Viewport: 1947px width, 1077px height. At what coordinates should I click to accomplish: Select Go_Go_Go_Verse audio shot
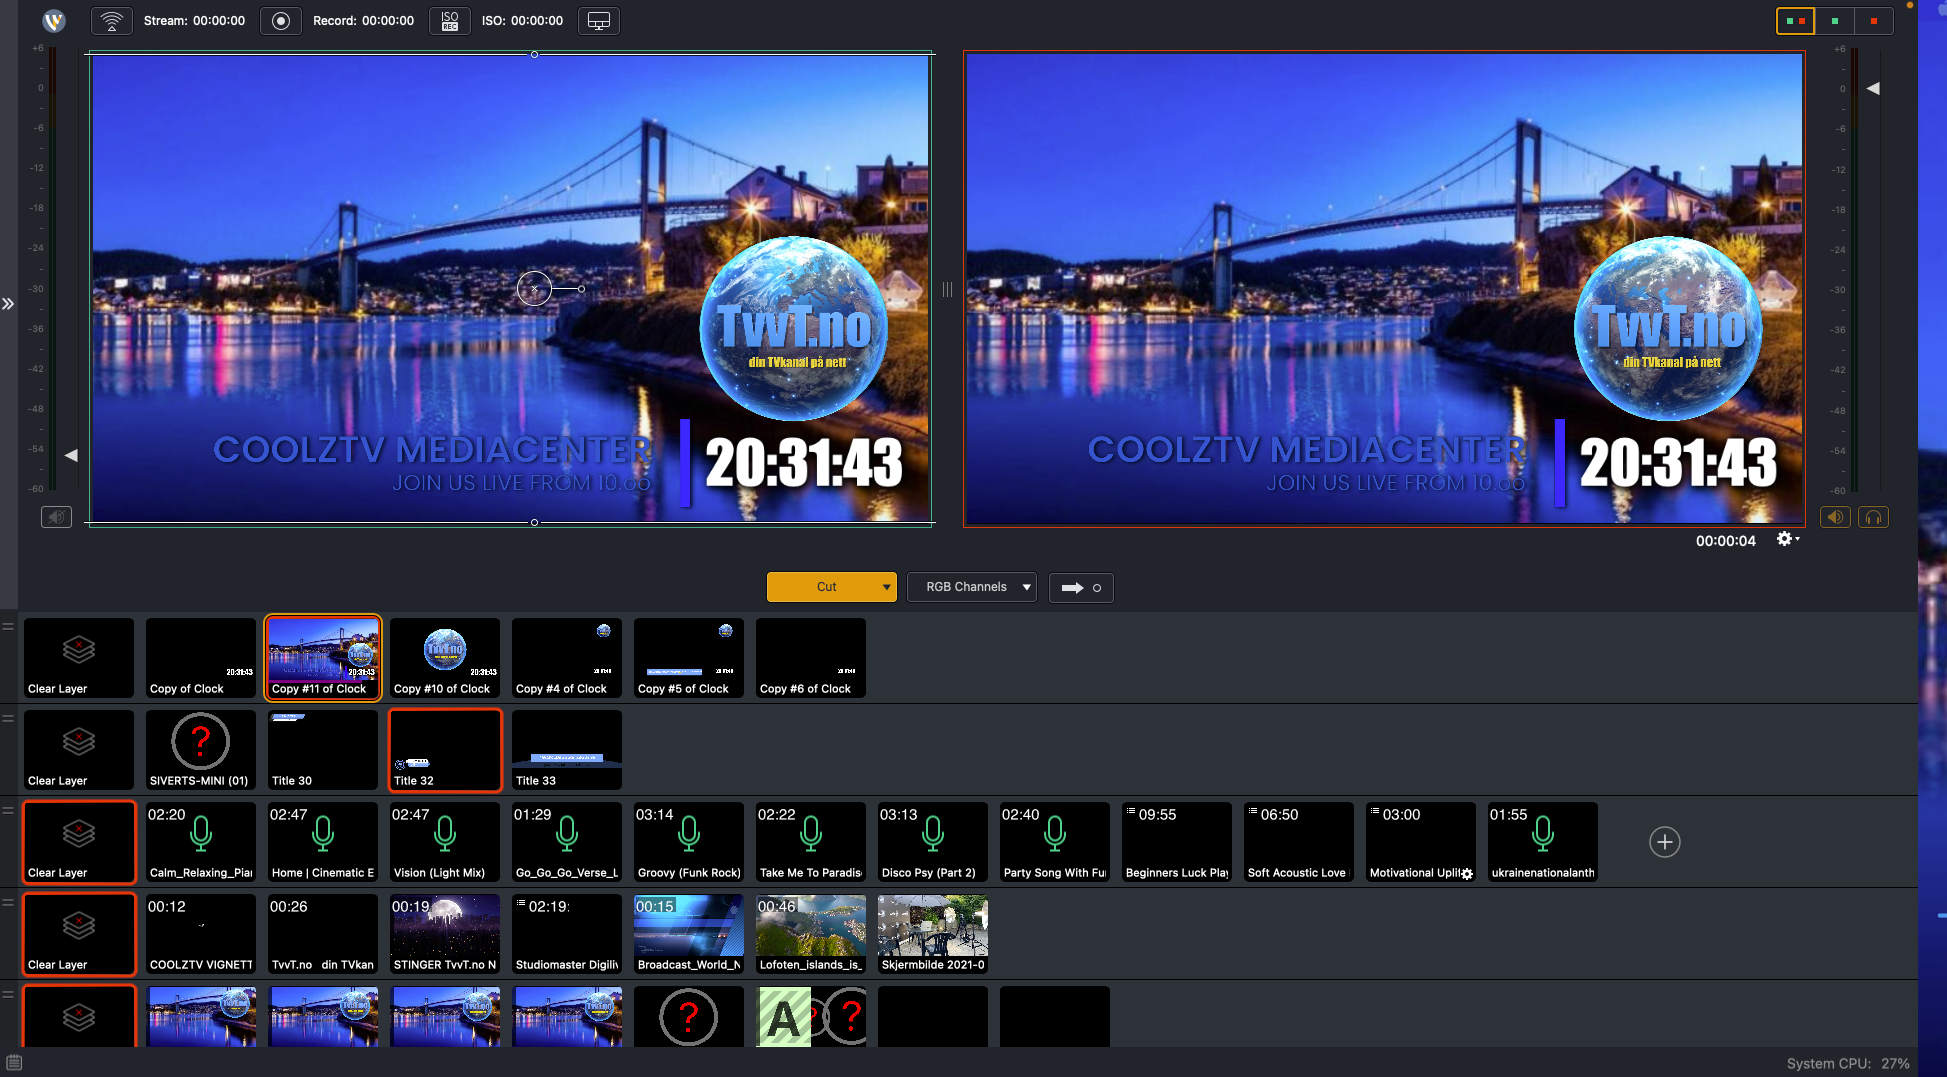click(567, 842)
